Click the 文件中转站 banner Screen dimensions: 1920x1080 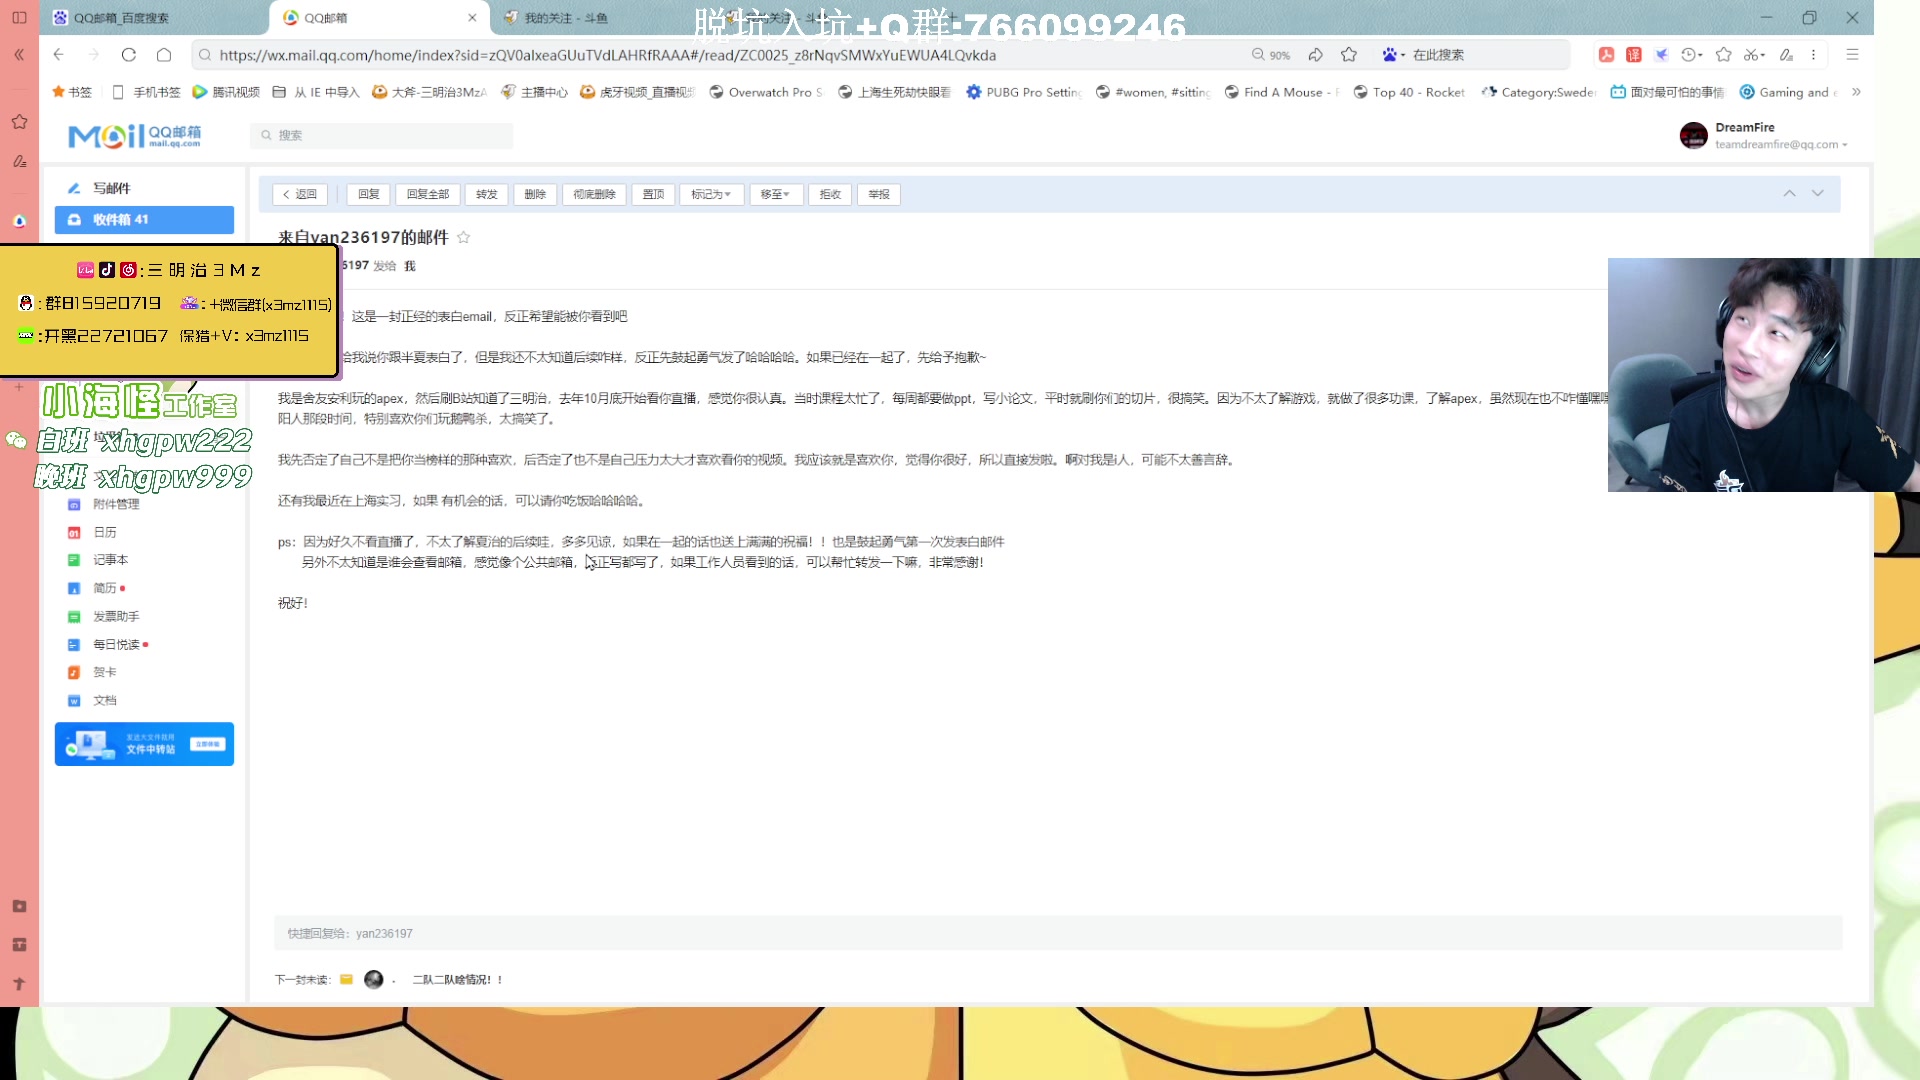pyautogui.click(x=144, y=744)
